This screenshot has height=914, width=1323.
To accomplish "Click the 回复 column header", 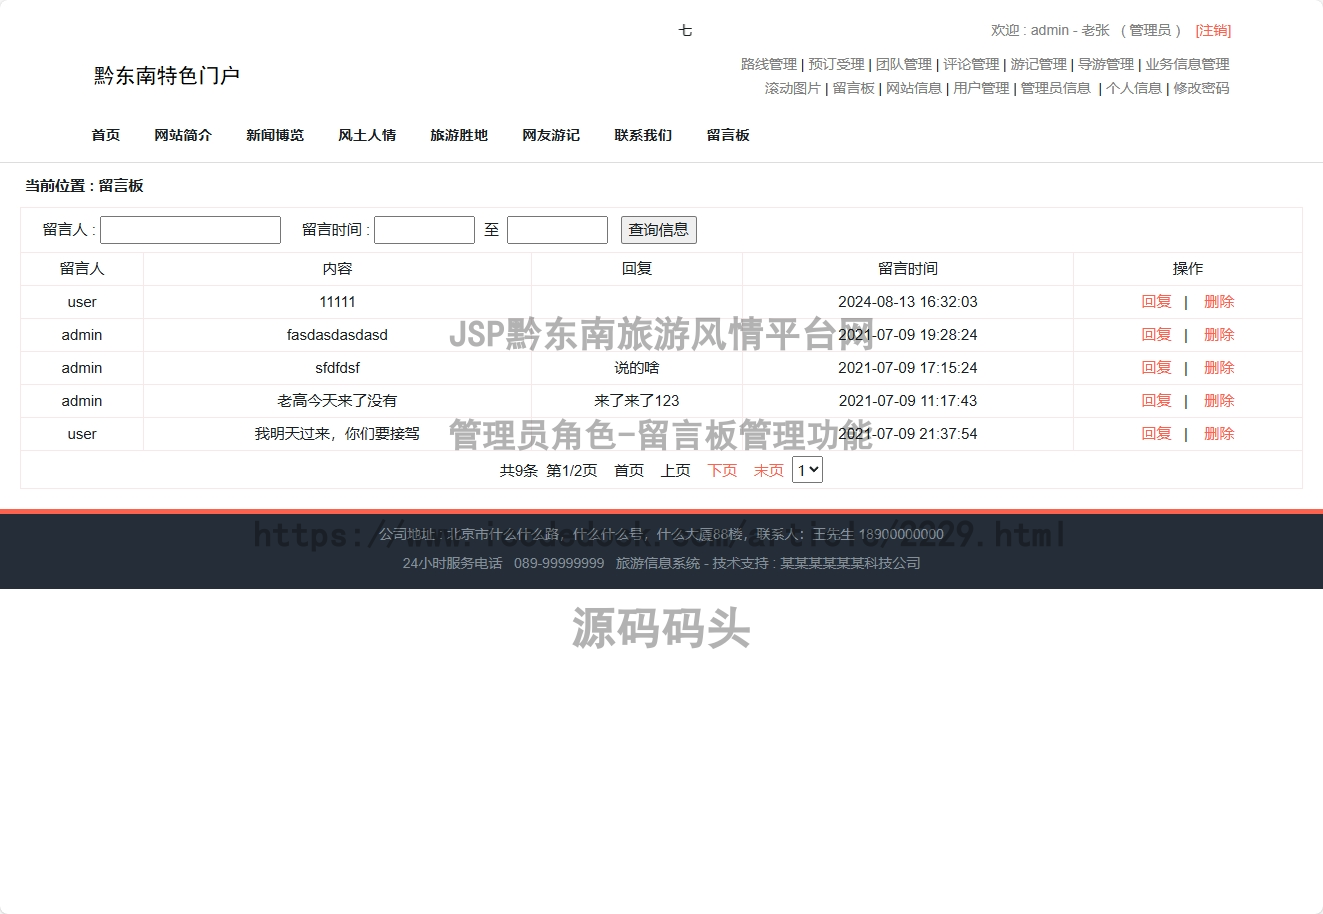I will (637, 269).
